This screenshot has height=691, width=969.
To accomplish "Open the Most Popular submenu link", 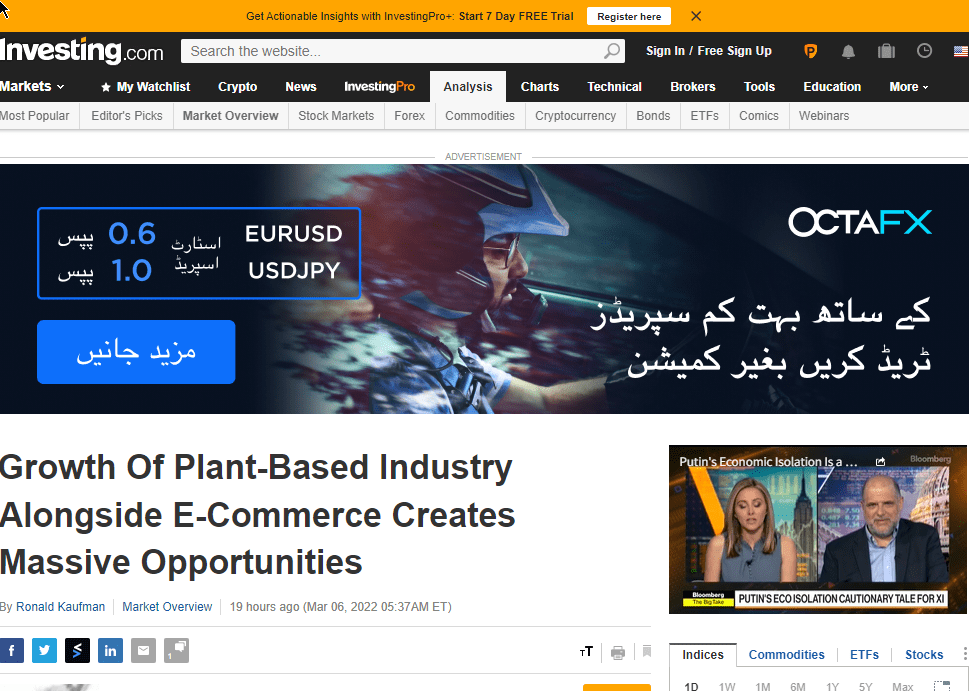I will click(x=35, y=116).
